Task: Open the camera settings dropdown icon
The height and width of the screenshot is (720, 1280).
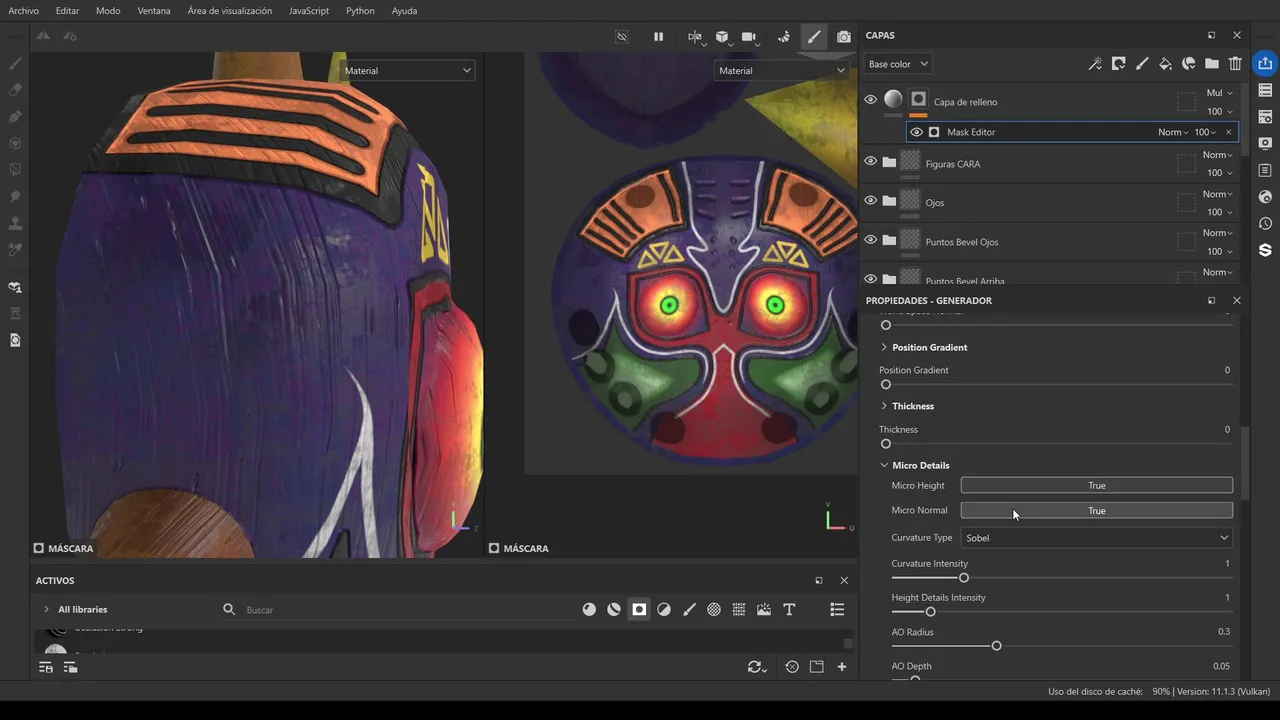Action: [x=749, y=37]
